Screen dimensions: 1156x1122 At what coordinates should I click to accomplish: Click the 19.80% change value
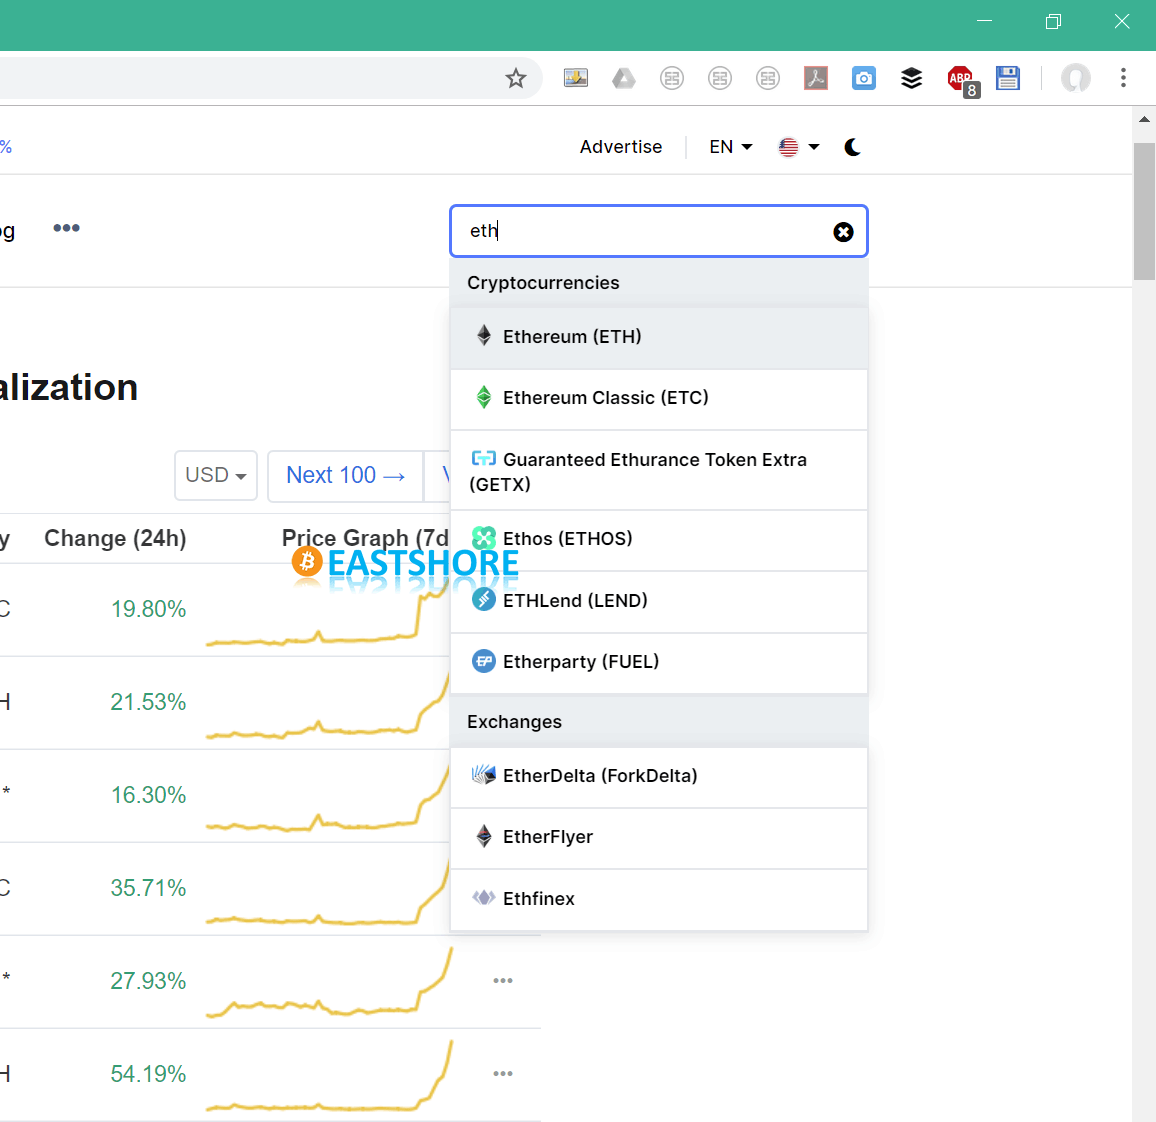[148, 609]
